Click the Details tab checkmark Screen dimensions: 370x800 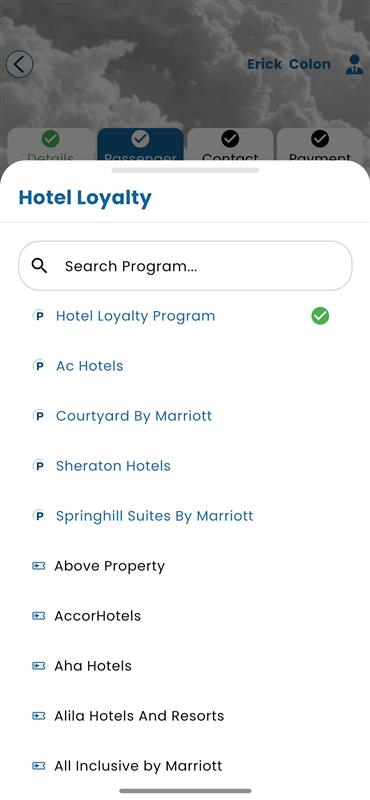click(x=51, y=138)
